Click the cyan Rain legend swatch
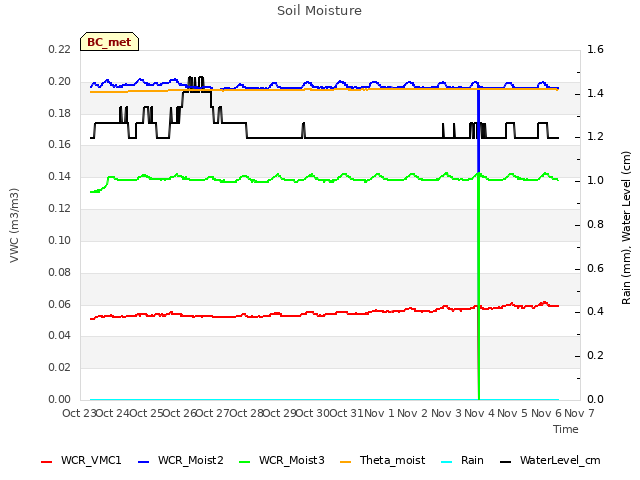This screenshot has height=480, width=640. click(x=447, y=462)
